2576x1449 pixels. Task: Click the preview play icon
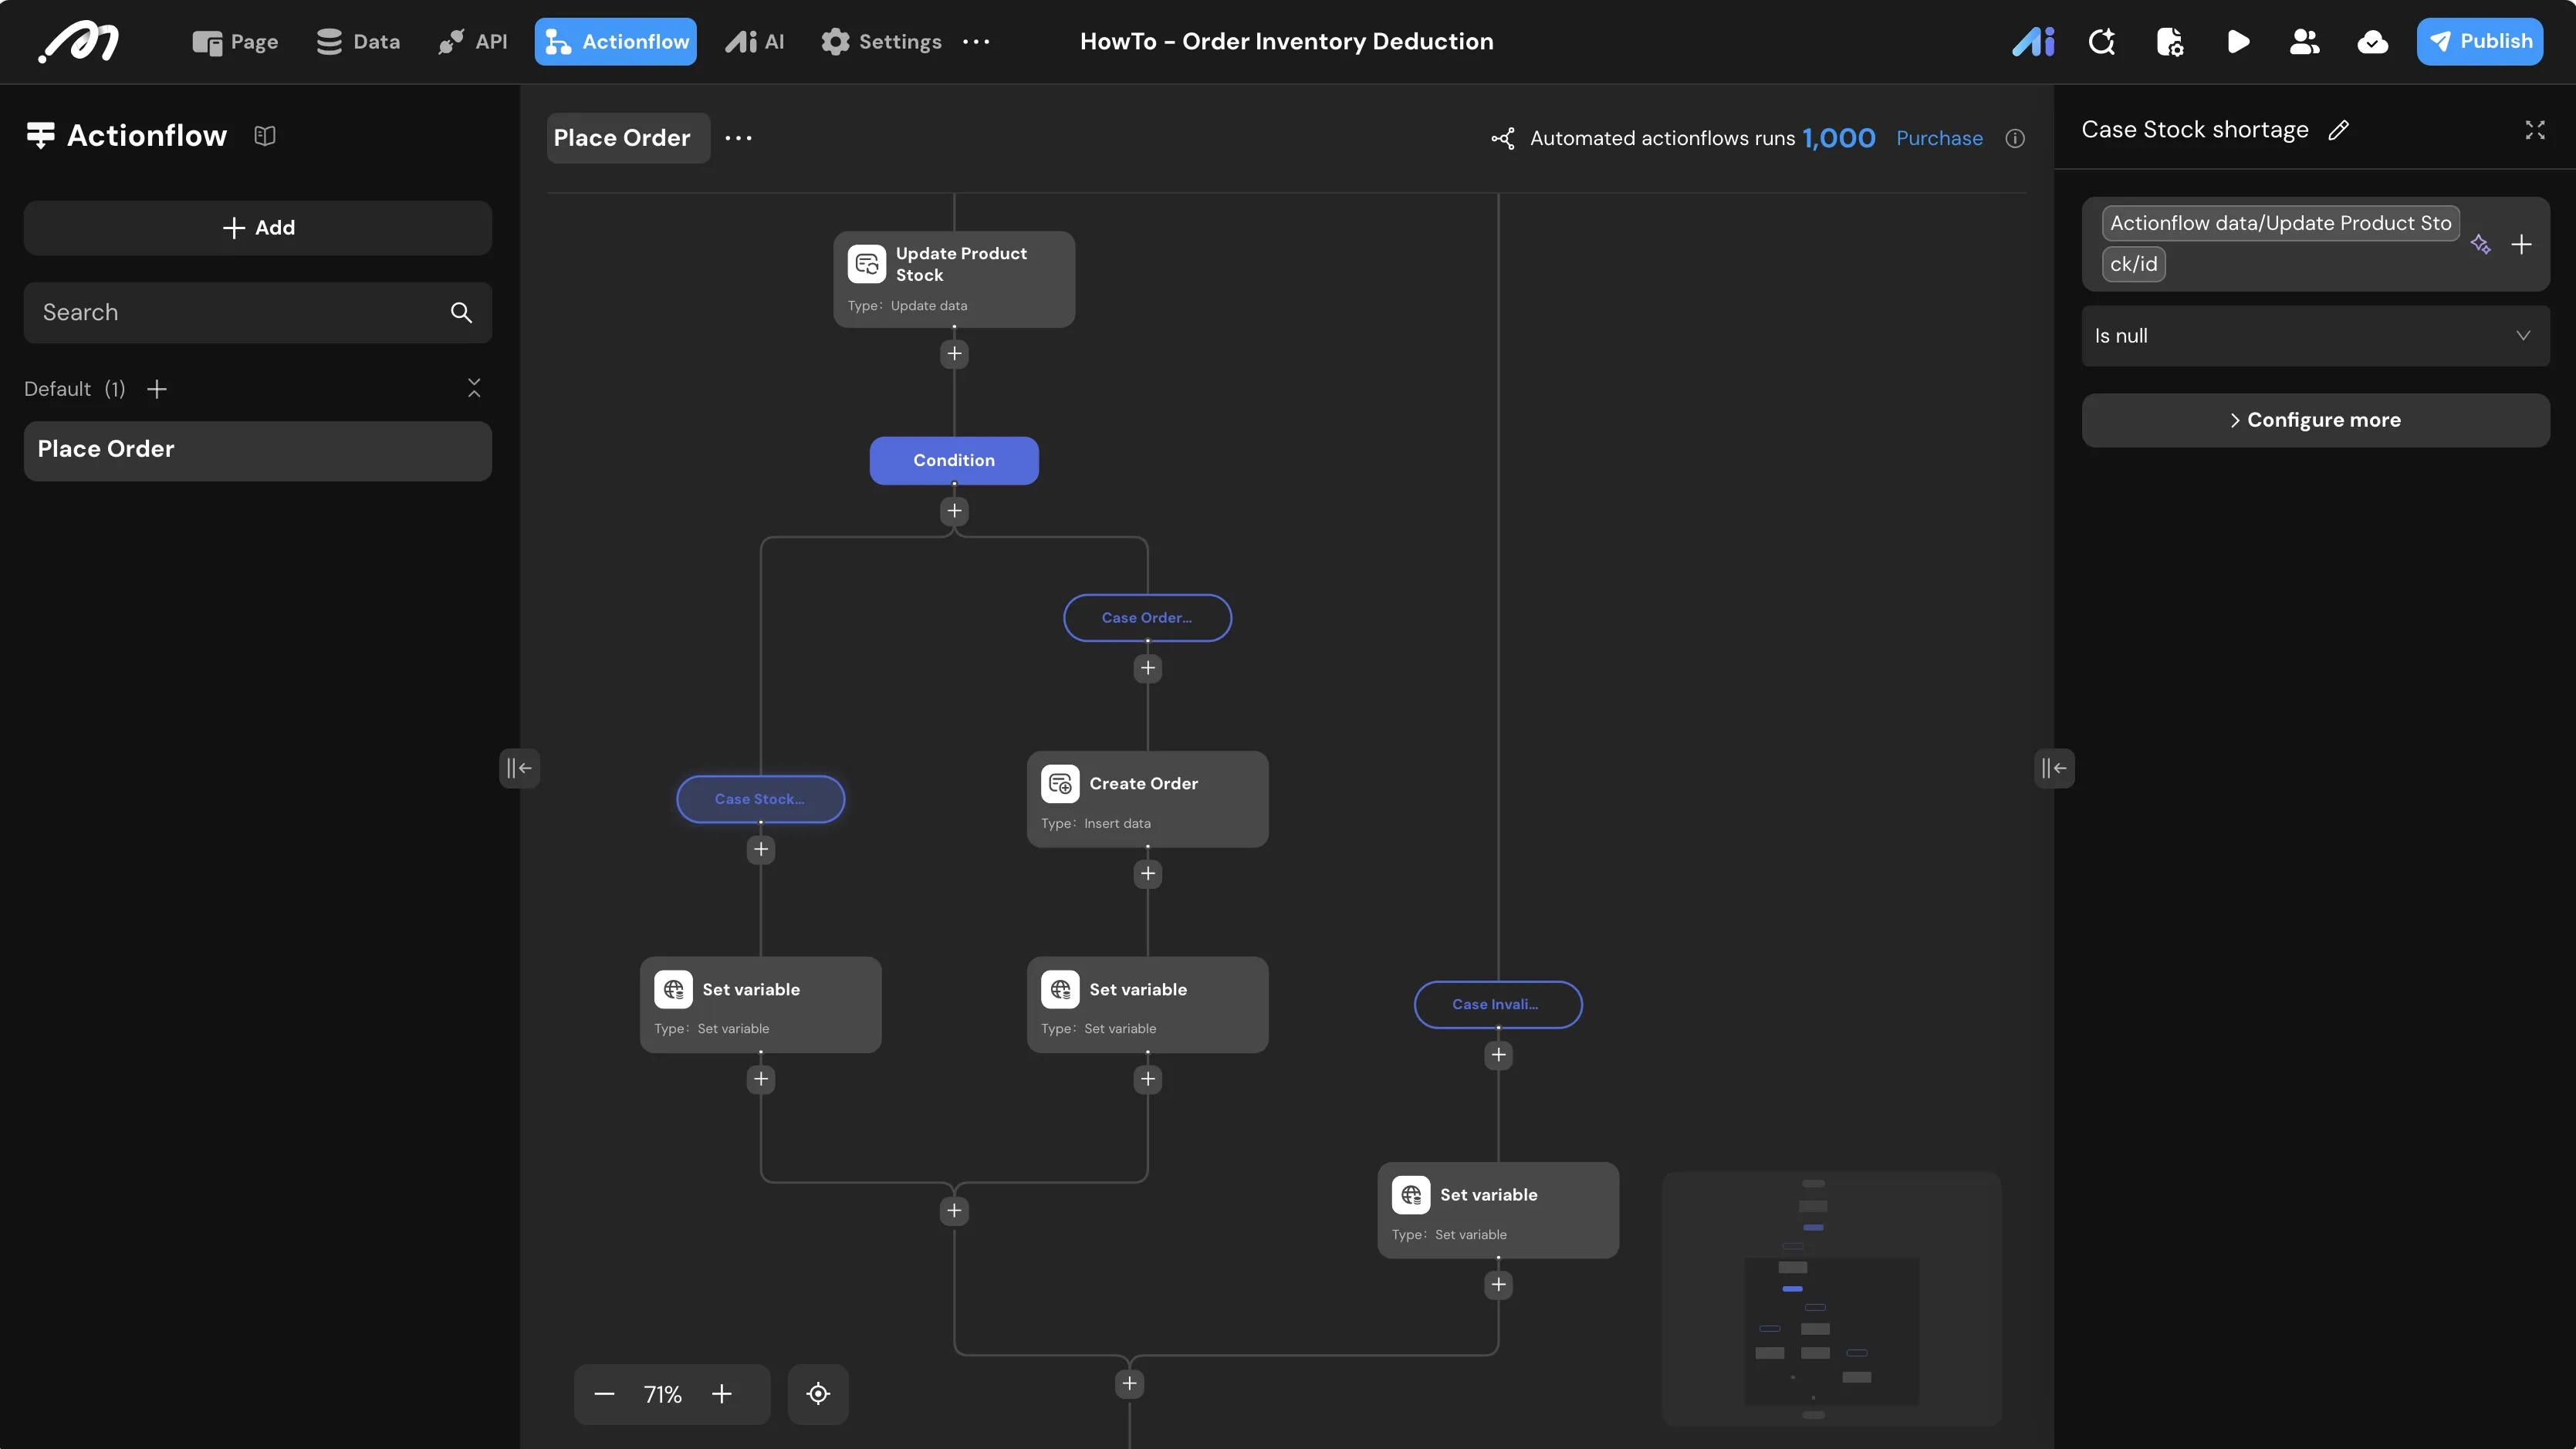click(2238, 42)
